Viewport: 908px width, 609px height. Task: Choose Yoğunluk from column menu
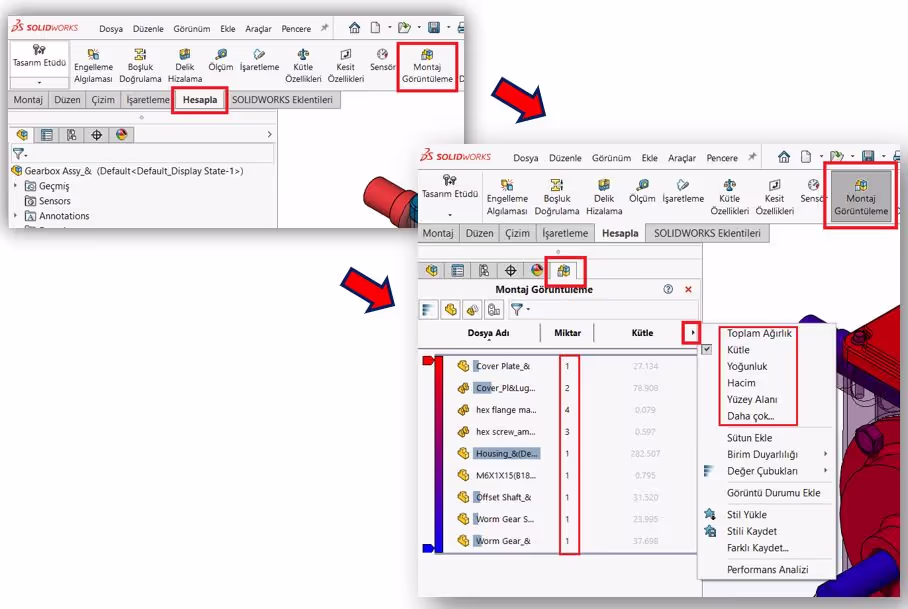pyautogui.click(x=746, y=366)
